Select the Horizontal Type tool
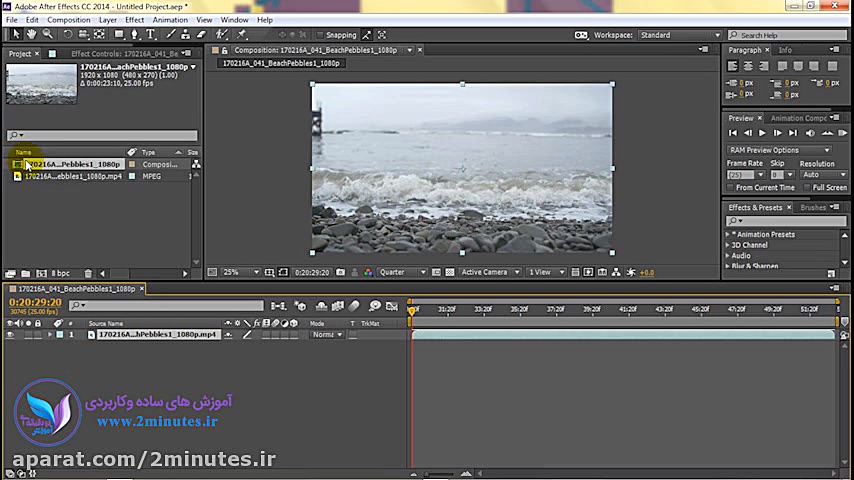This screenshot has width=854, height=480. tap(151, 35)
